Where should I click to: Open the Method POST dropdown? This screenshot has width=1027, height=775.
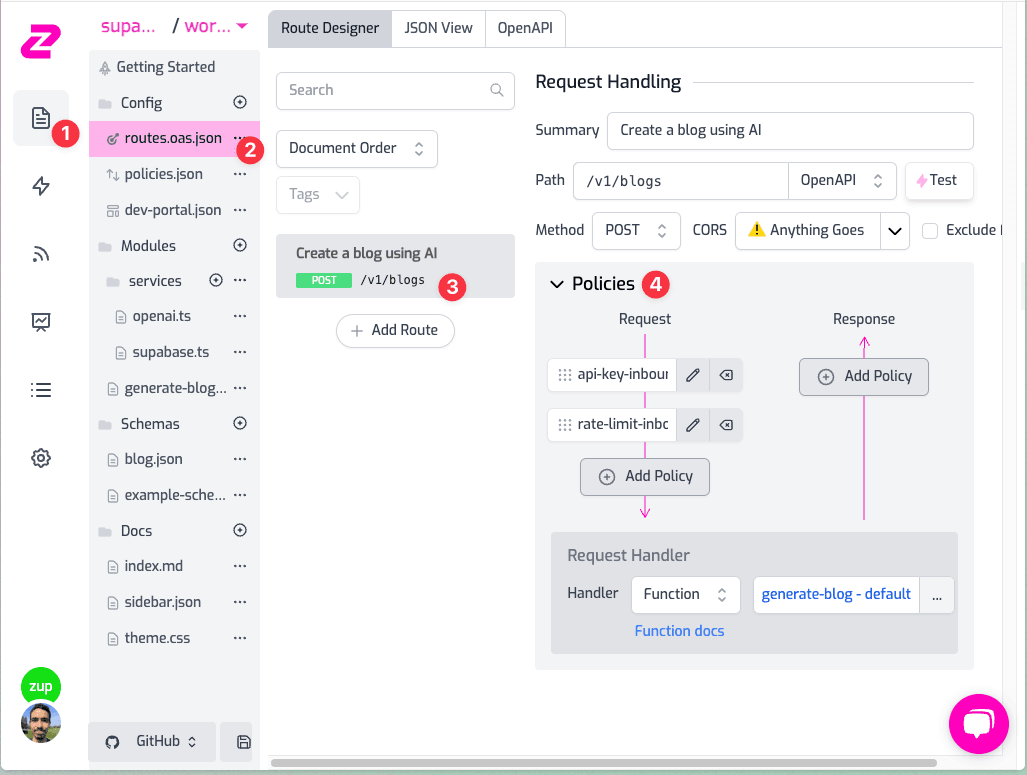click(x=636, y=231)
